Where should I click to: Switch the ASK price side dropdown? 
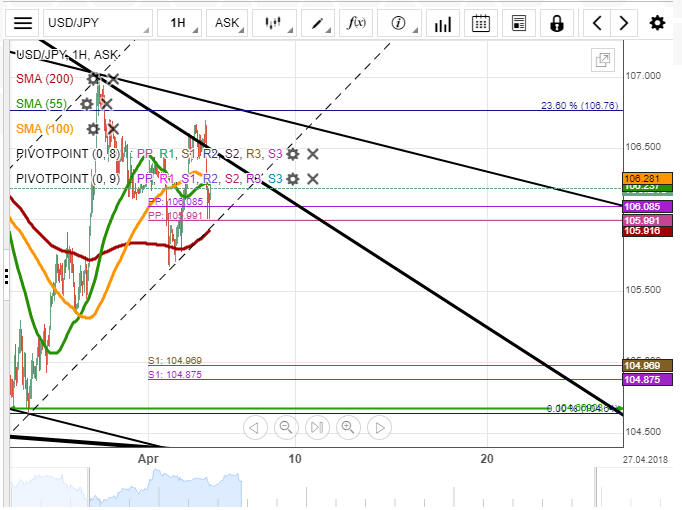coord(227,23)
